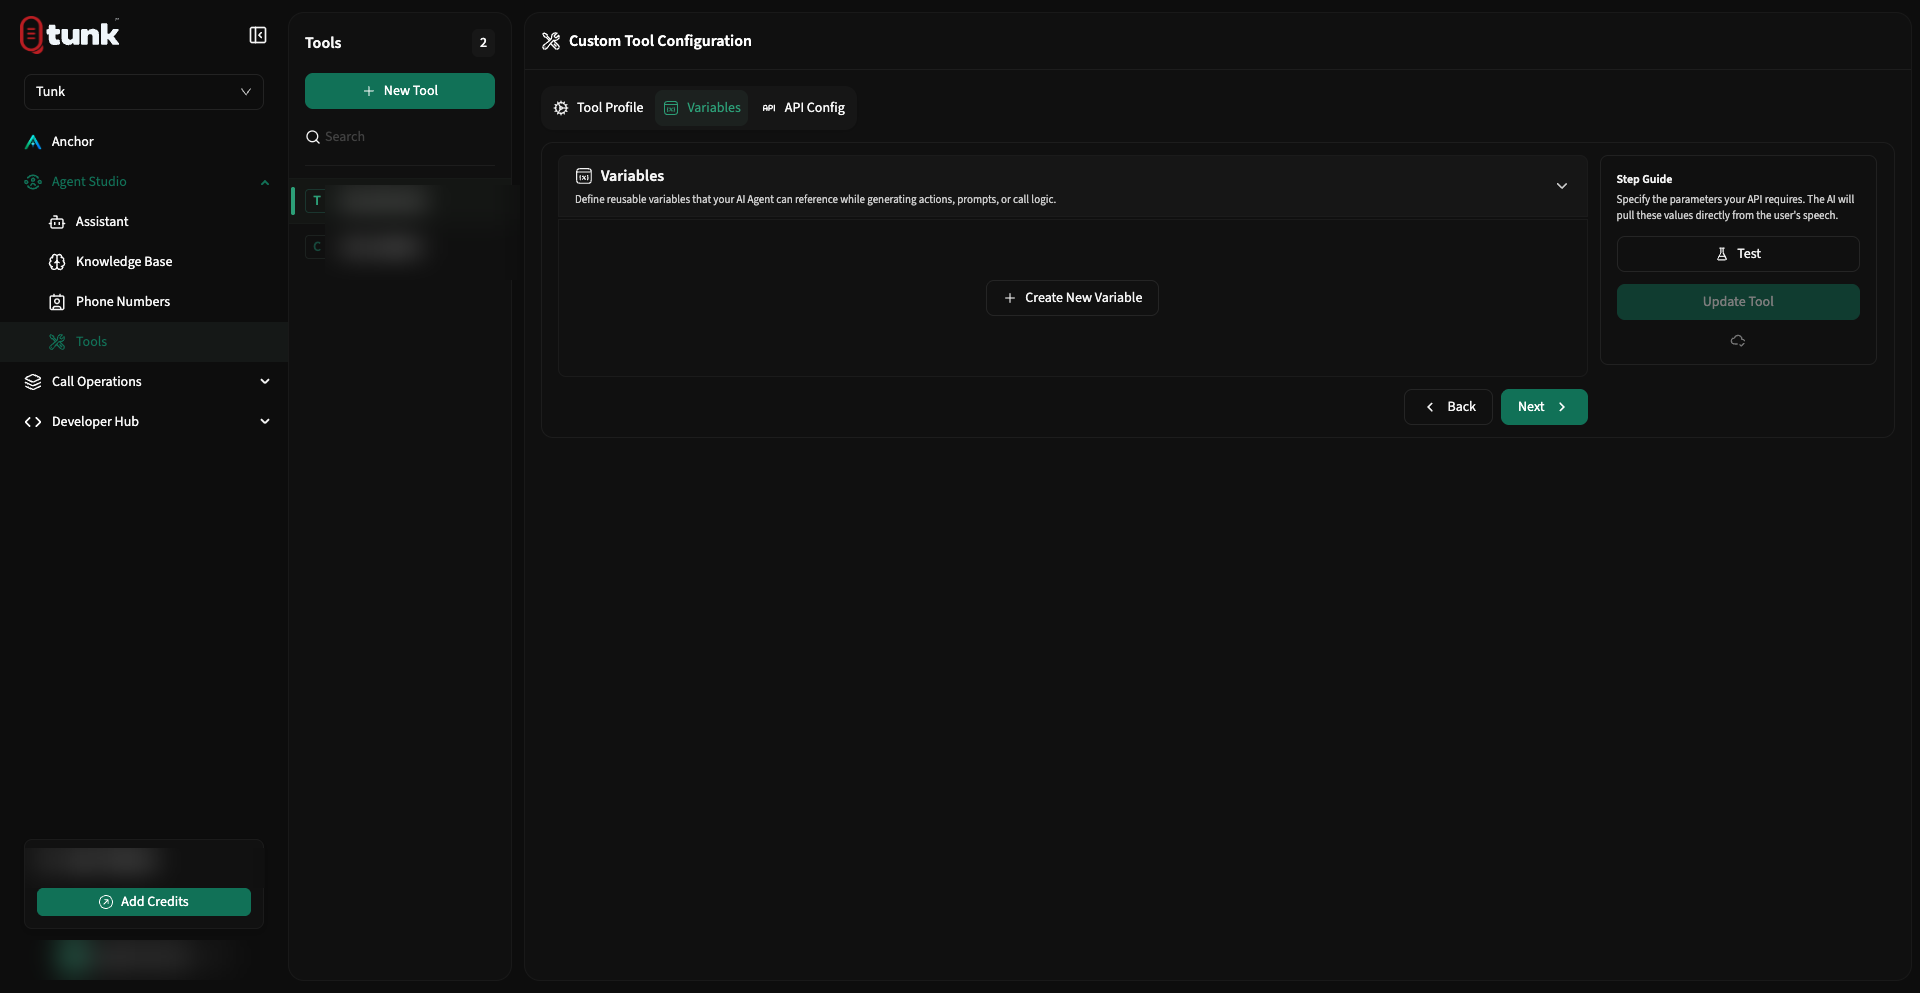This screenshot has width=1920, height=993.
Task: Select the tool marked C
Action: [400, 247]
